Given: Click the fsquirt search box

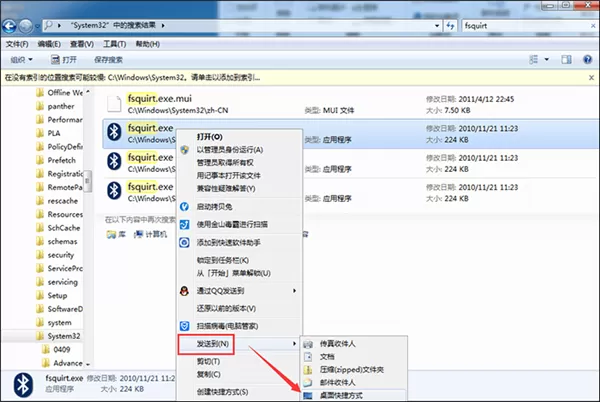Looking at the screenshot, I should point(524,26).
